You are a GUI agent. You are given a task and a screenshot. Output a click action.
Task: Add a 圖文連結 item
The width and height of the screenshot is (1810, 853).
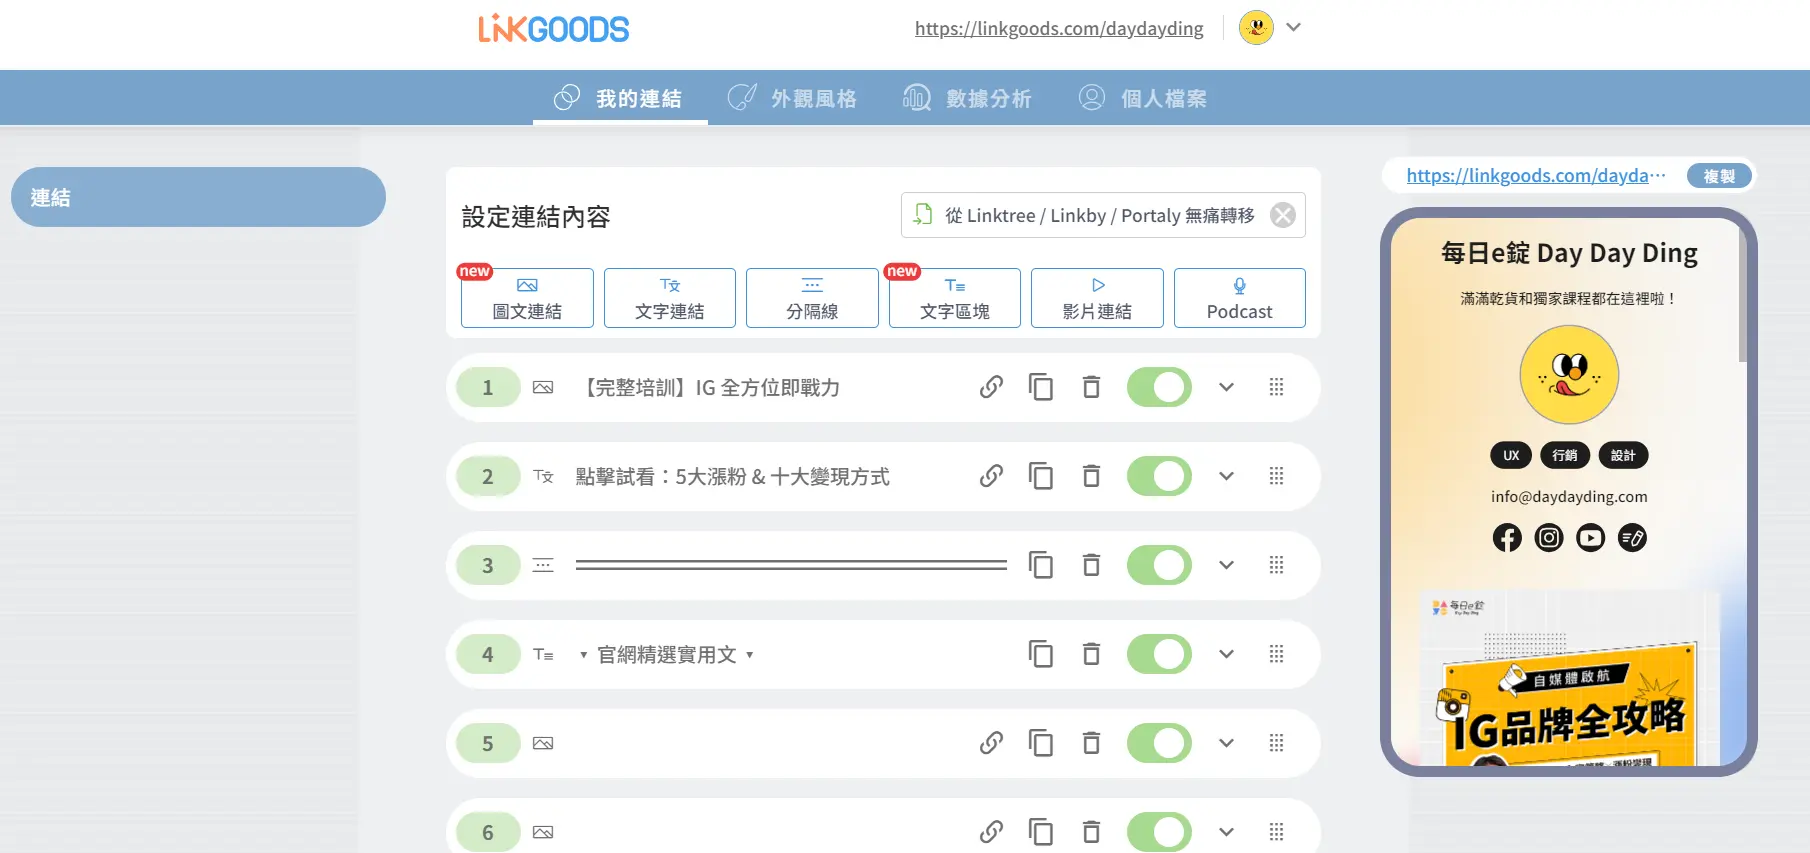tap(527, 298)
